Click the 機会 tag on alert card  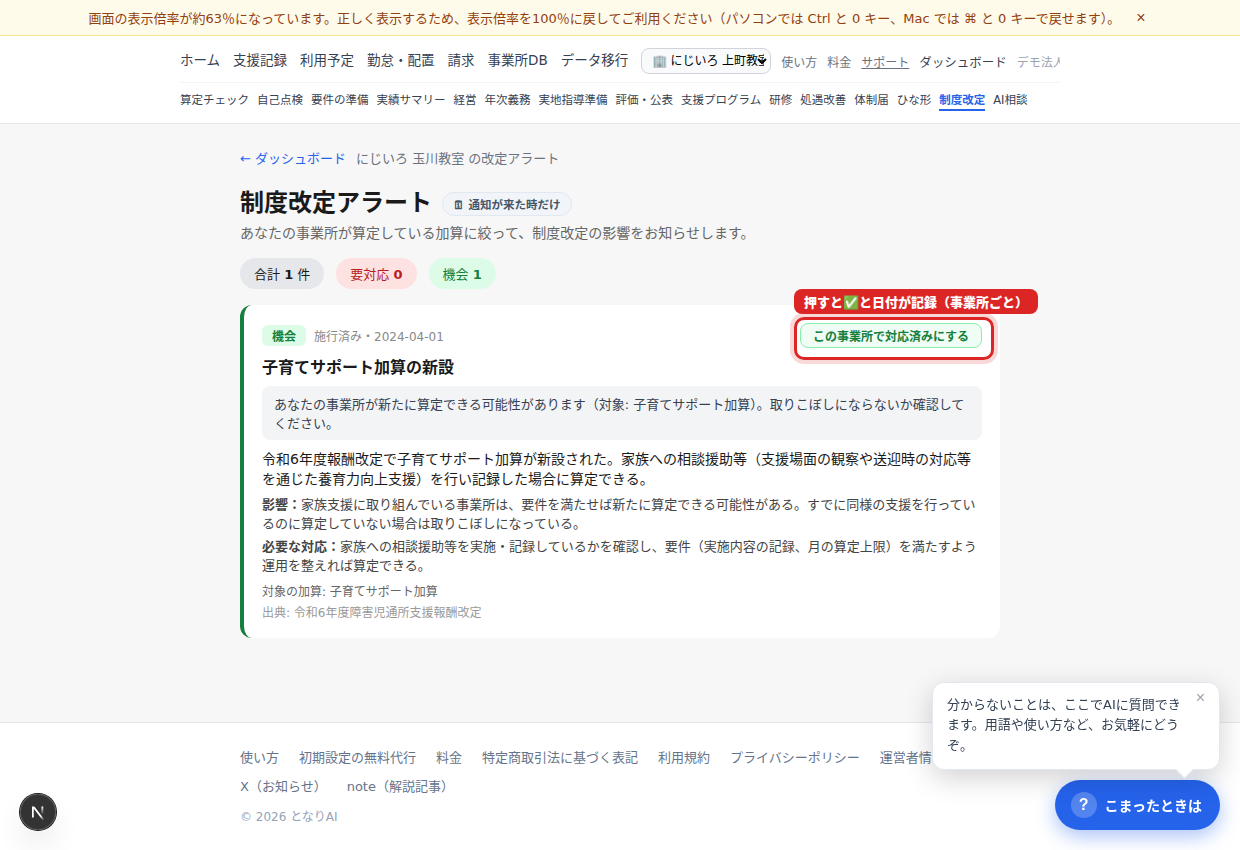[284, 336]
